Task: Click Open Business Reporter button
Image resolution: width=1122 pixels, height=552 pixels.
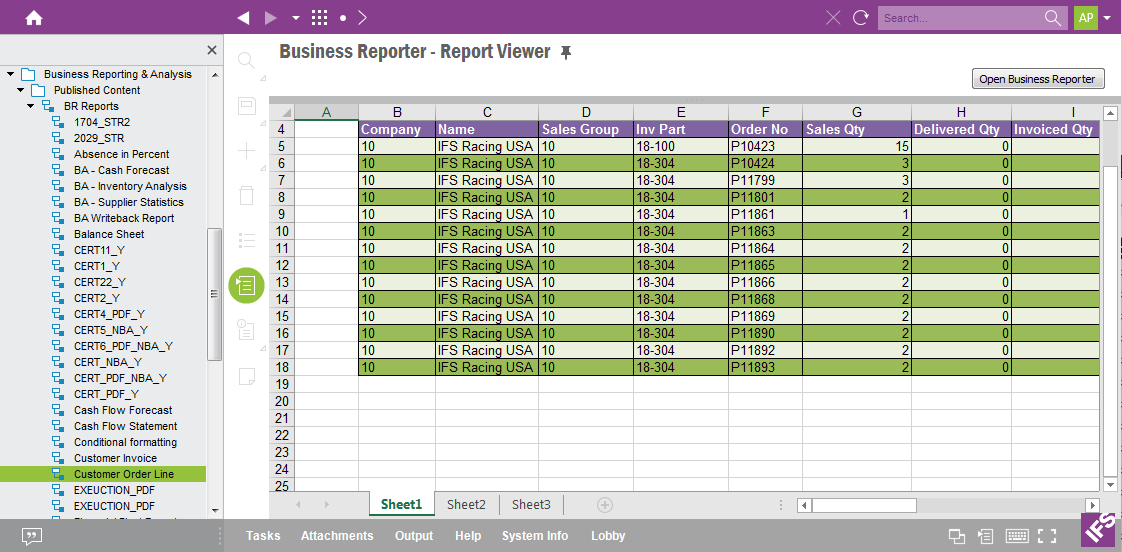Action: [1038, 79]
